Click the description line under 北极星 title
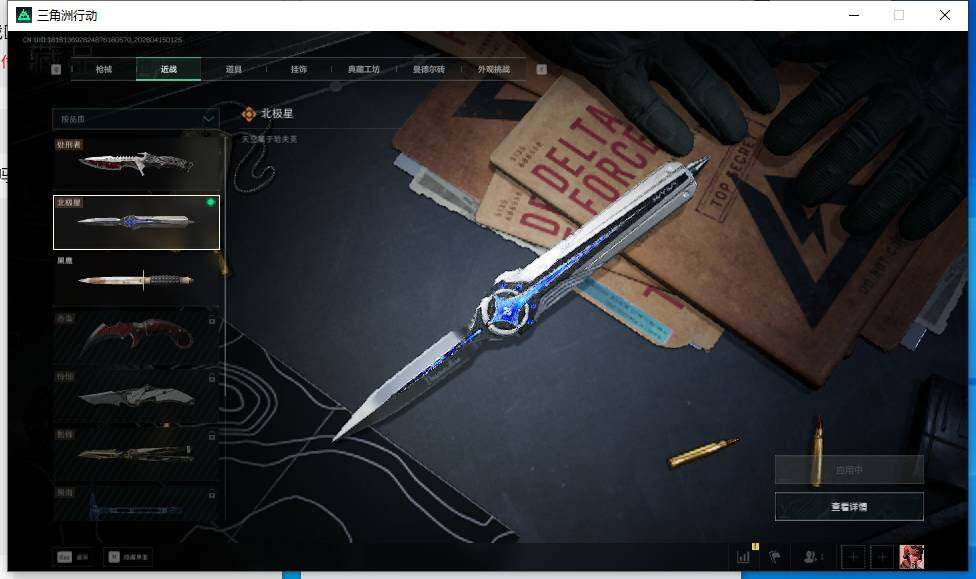The width and height of the screenshot is (976, 579). click(x=270, y=139)
